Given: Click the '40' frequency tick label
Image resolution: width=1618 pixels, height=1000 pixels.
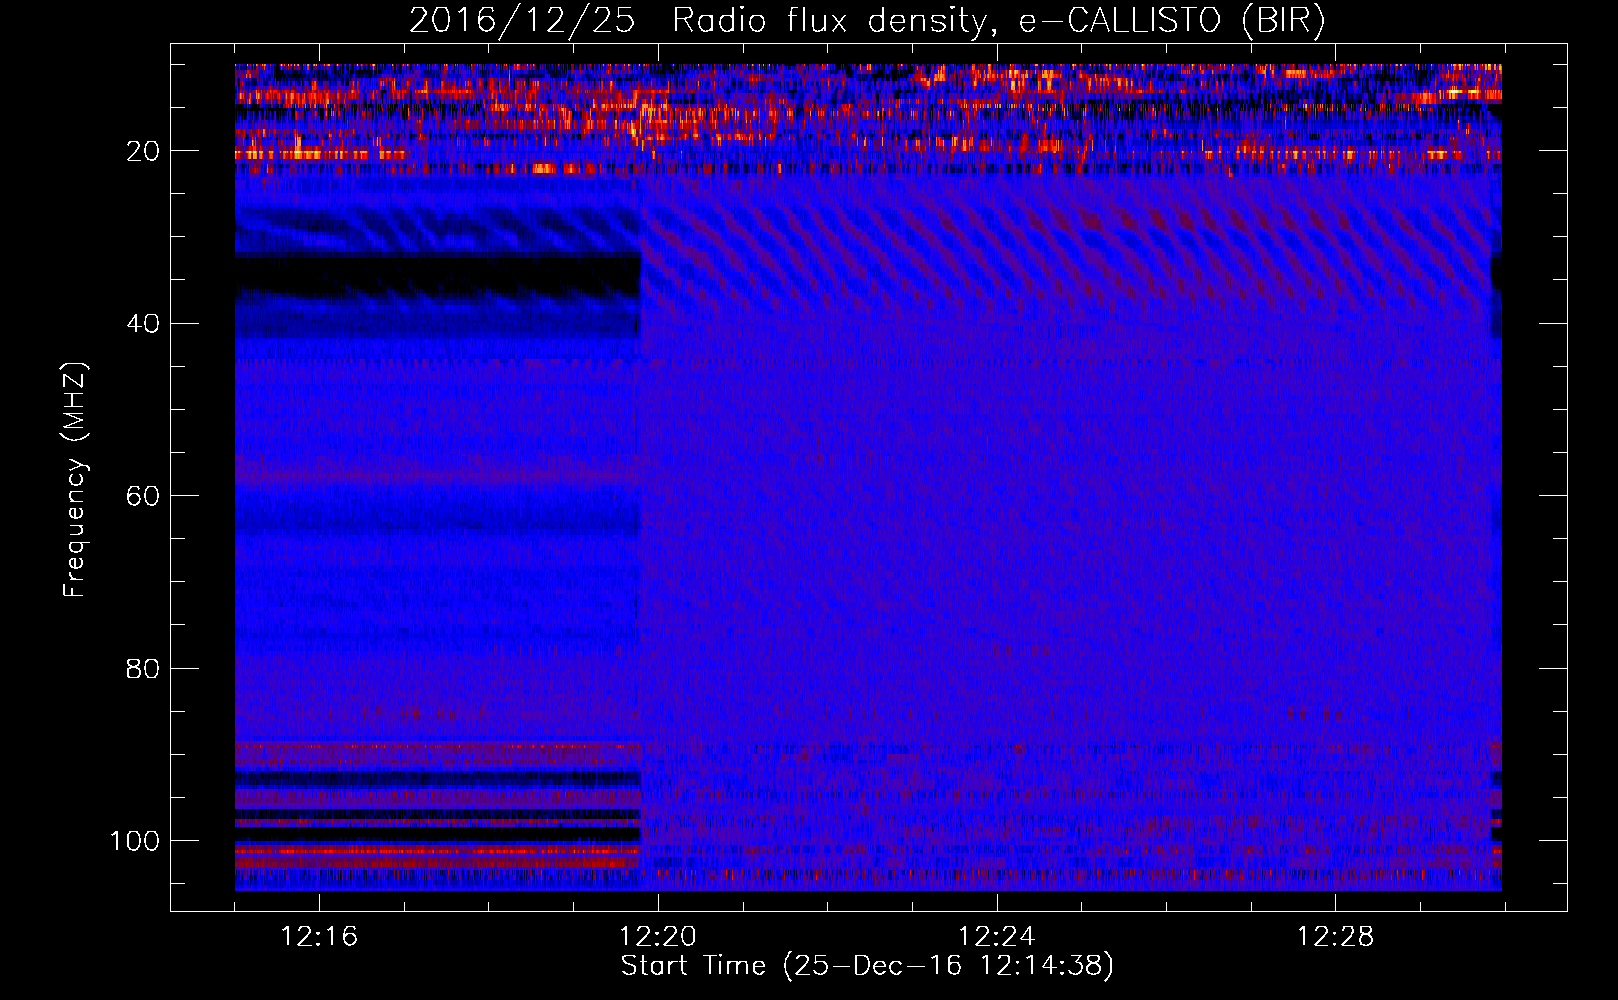Looking at the screenshot, I should click(x=143, y=324).
